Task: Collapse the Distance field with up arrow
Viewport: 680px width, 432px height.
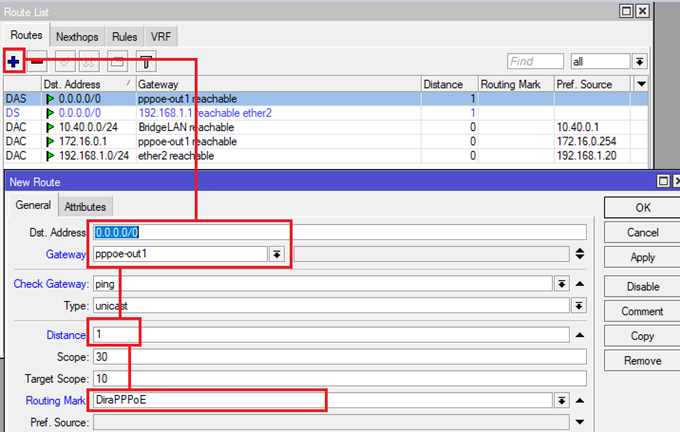Action: coord(579,335)
